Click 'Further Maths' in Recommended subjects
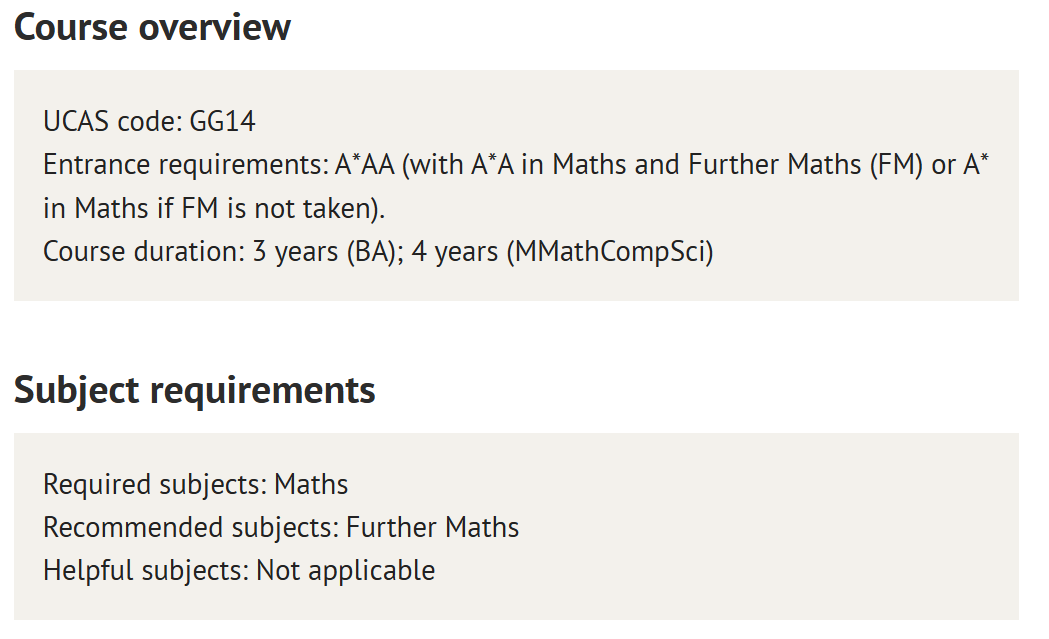This screenshot has height=639, width=1049. tap(432, 527)
